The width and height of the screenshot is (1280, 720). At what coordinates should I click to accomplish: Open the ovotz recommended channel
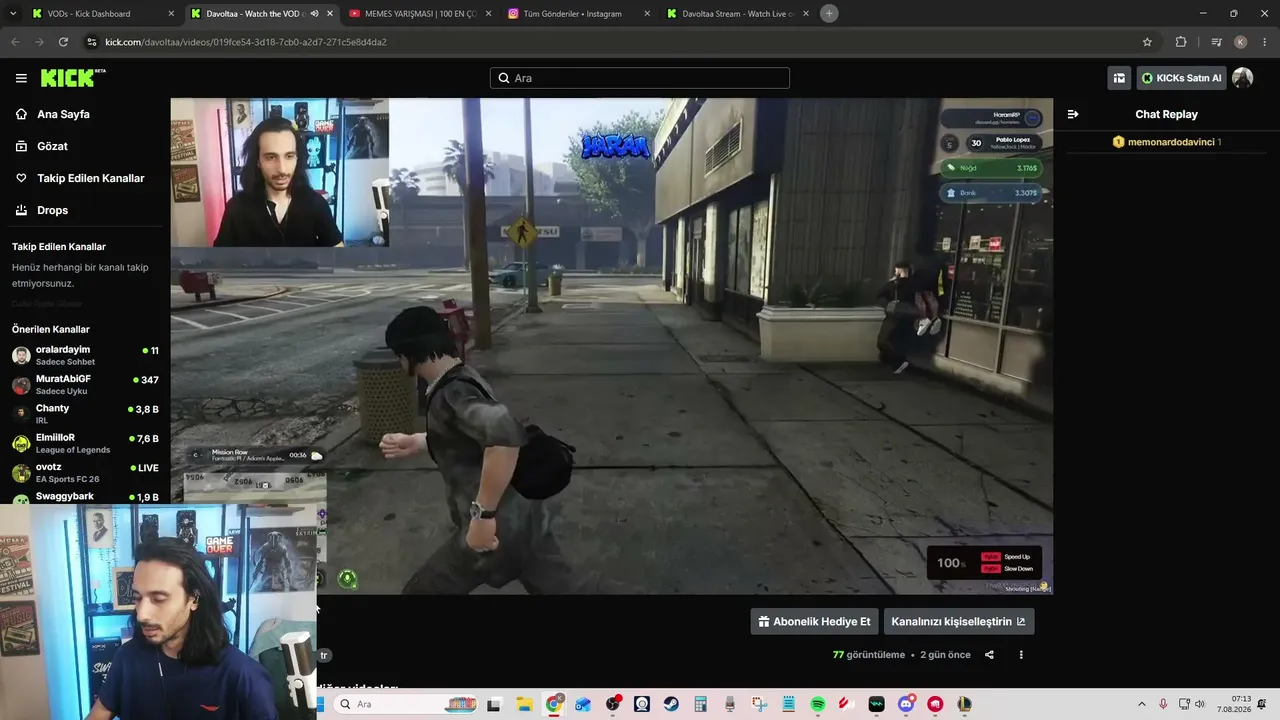pos(85,472)
